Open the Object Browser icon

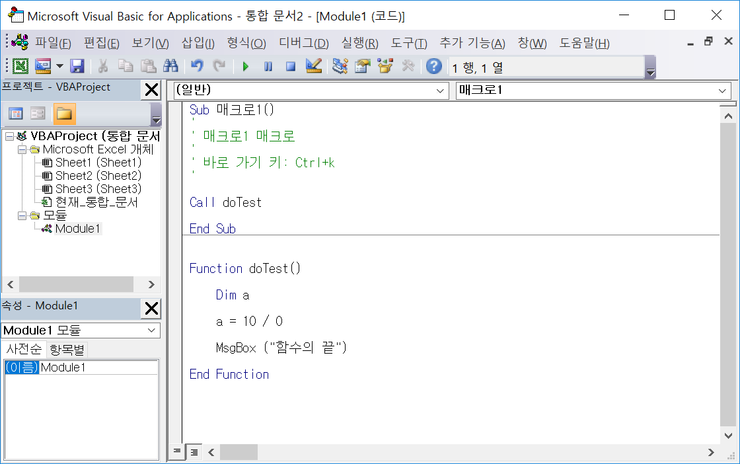point(385,66)
